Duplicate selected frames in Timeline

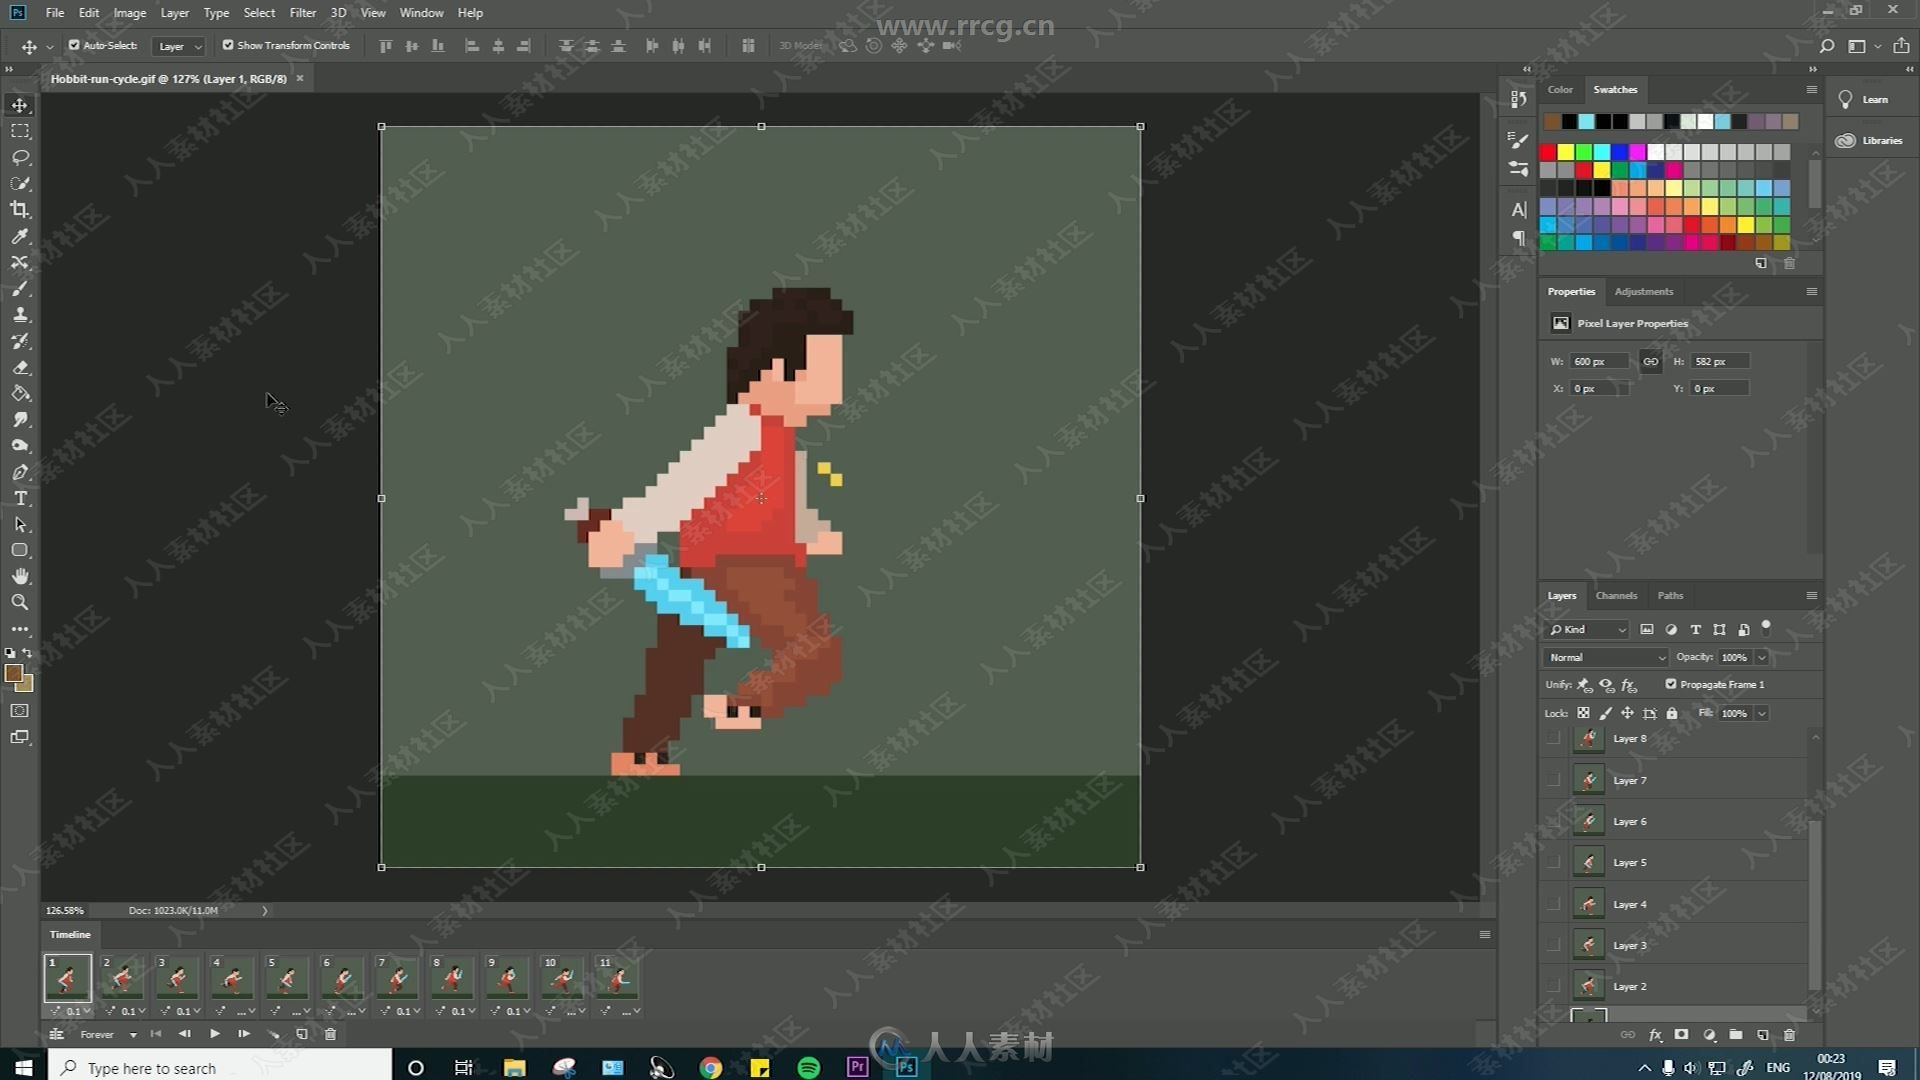coord(302,1034)
